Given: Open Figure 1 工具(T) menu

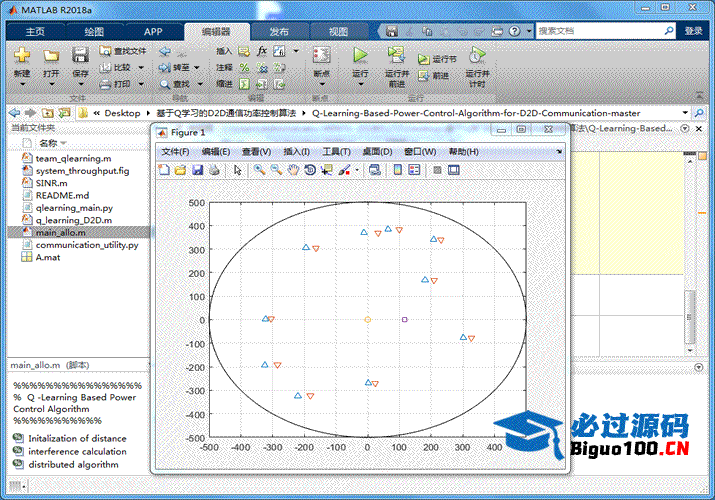Looking at the screenshot, I should click(x=337, y=151).
